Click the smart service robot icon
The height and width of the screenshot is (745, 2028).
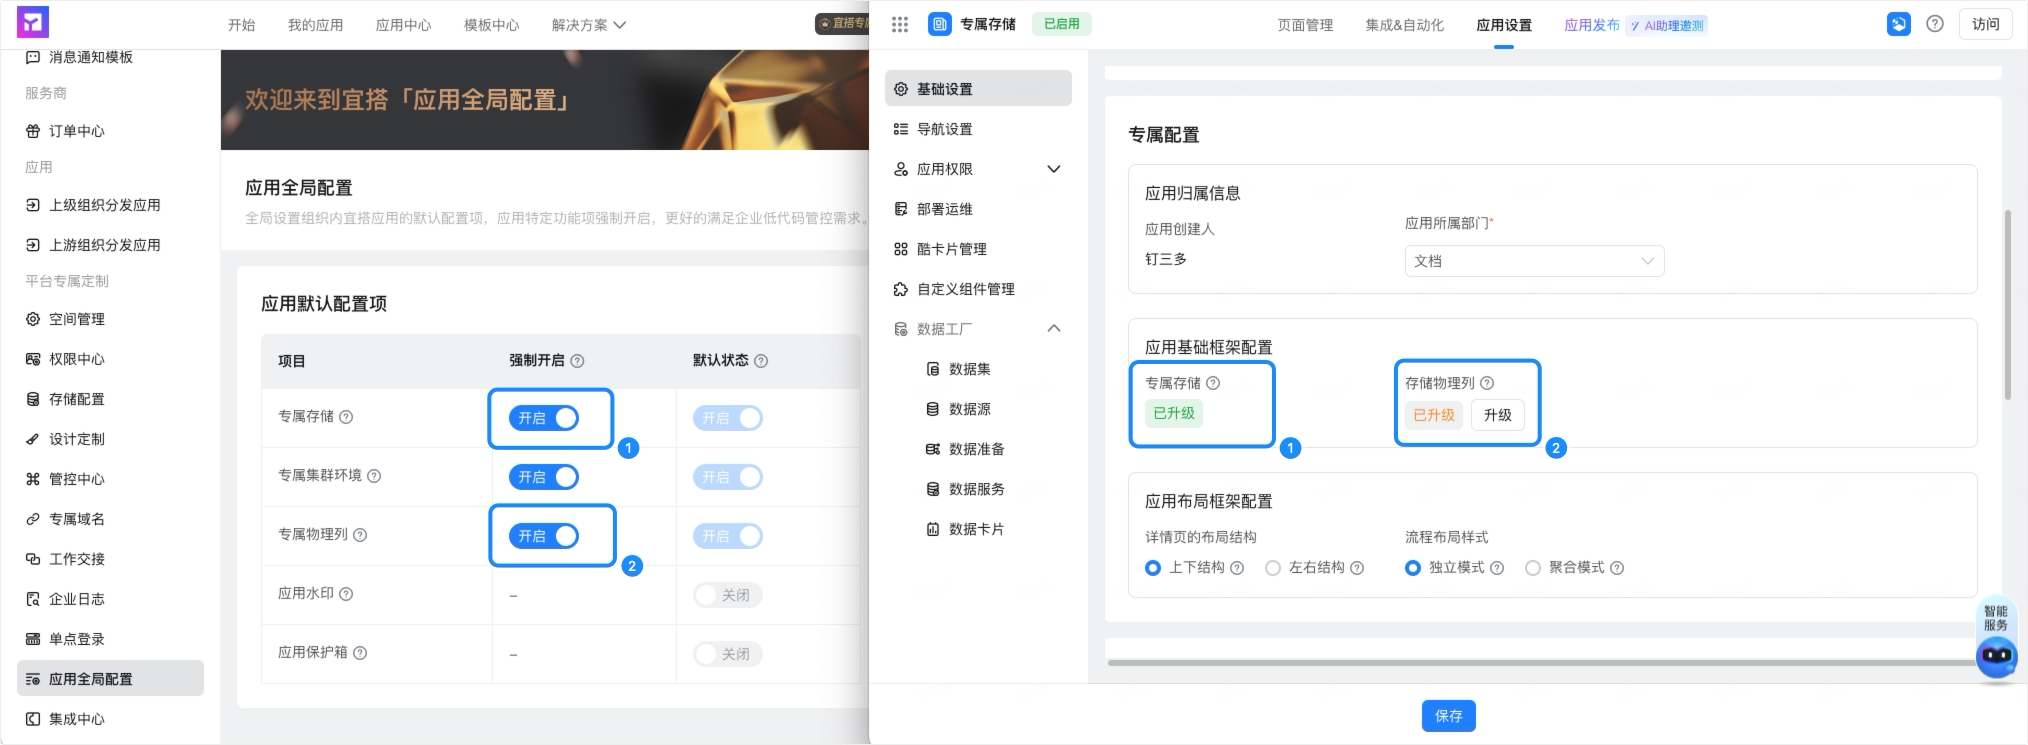(1996, 657)
